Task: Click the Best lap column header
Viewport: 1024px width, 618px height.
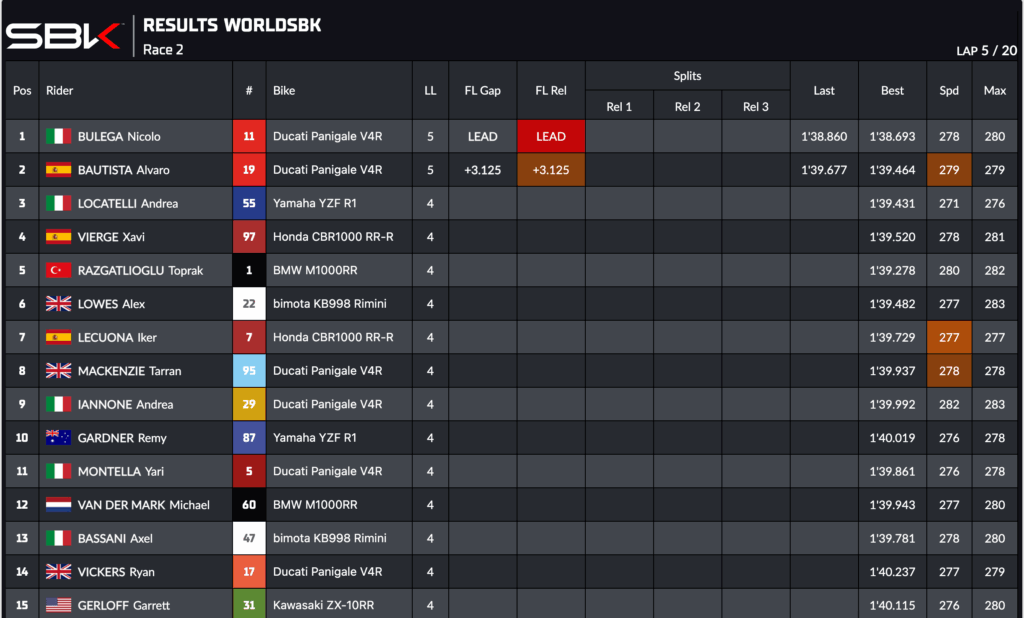Action: click(892, 91)
